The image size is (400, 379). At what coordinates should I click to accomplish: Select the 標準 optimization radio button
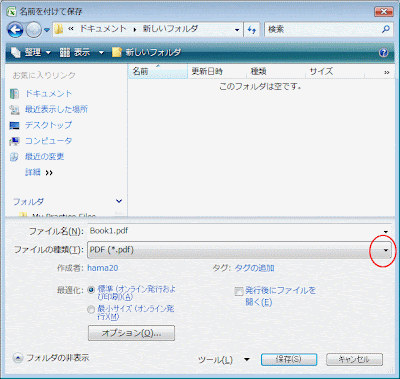pyautogui.click(x=91, y=290)
